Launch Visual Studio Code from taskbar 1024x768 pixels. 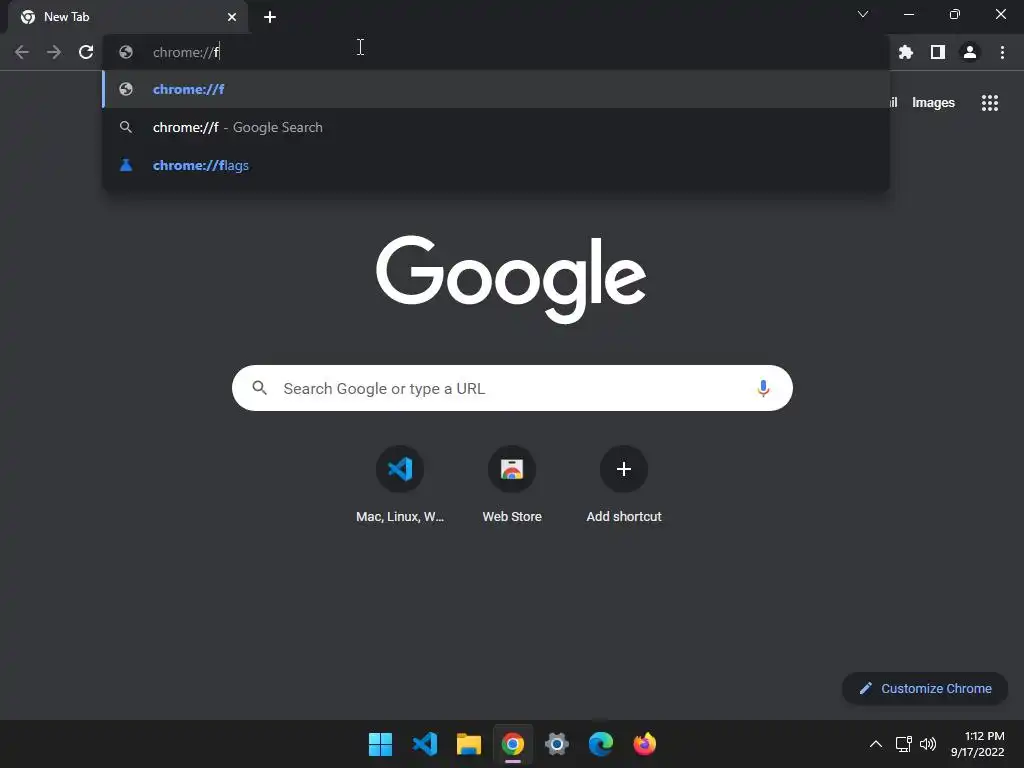pyautogui.click(x=424, y=744)
